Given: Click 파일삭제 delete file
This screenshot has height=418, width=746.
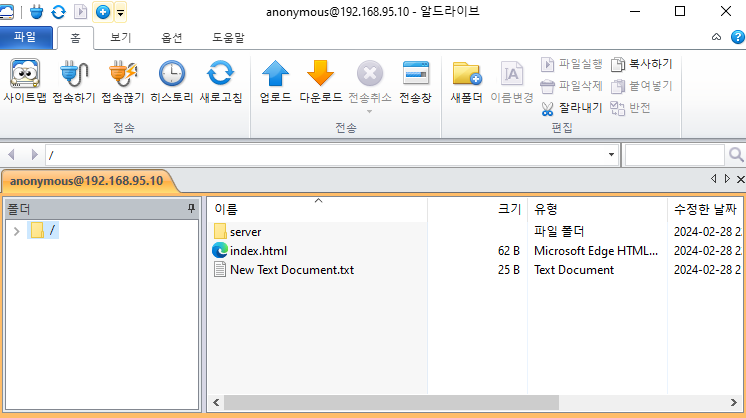Looking at the screenshot, I should (x=572, y=86).
